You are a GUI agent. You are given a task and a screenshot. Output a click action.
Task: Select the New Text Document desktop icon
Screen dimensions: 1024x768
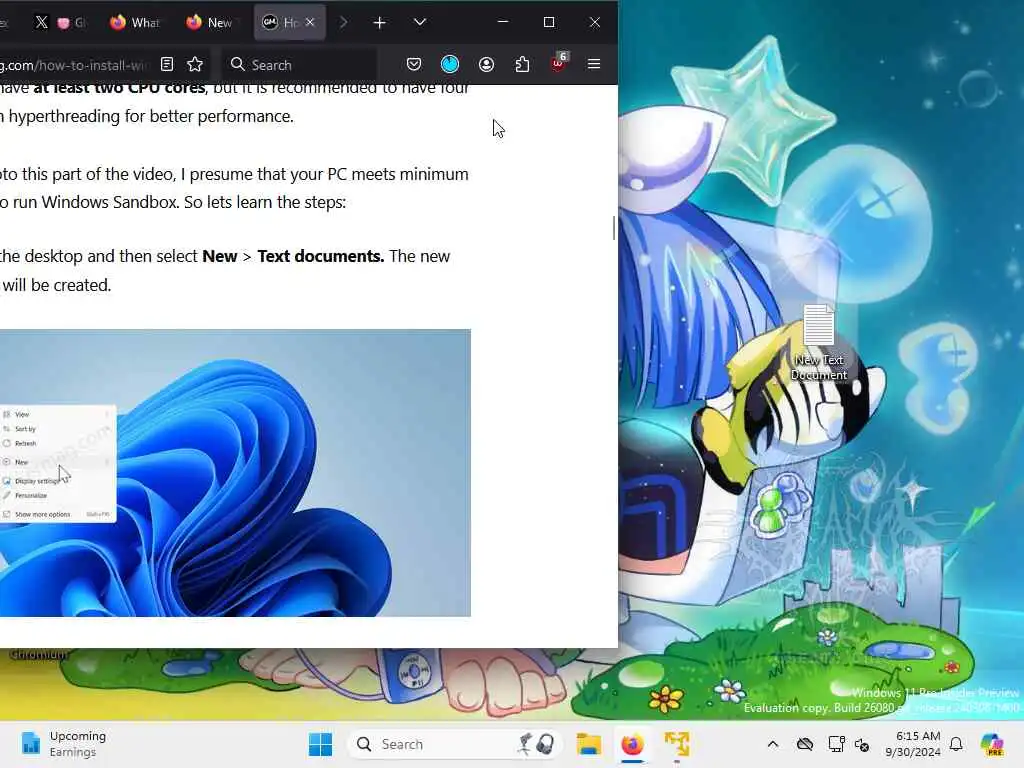(x=818, y=343)
